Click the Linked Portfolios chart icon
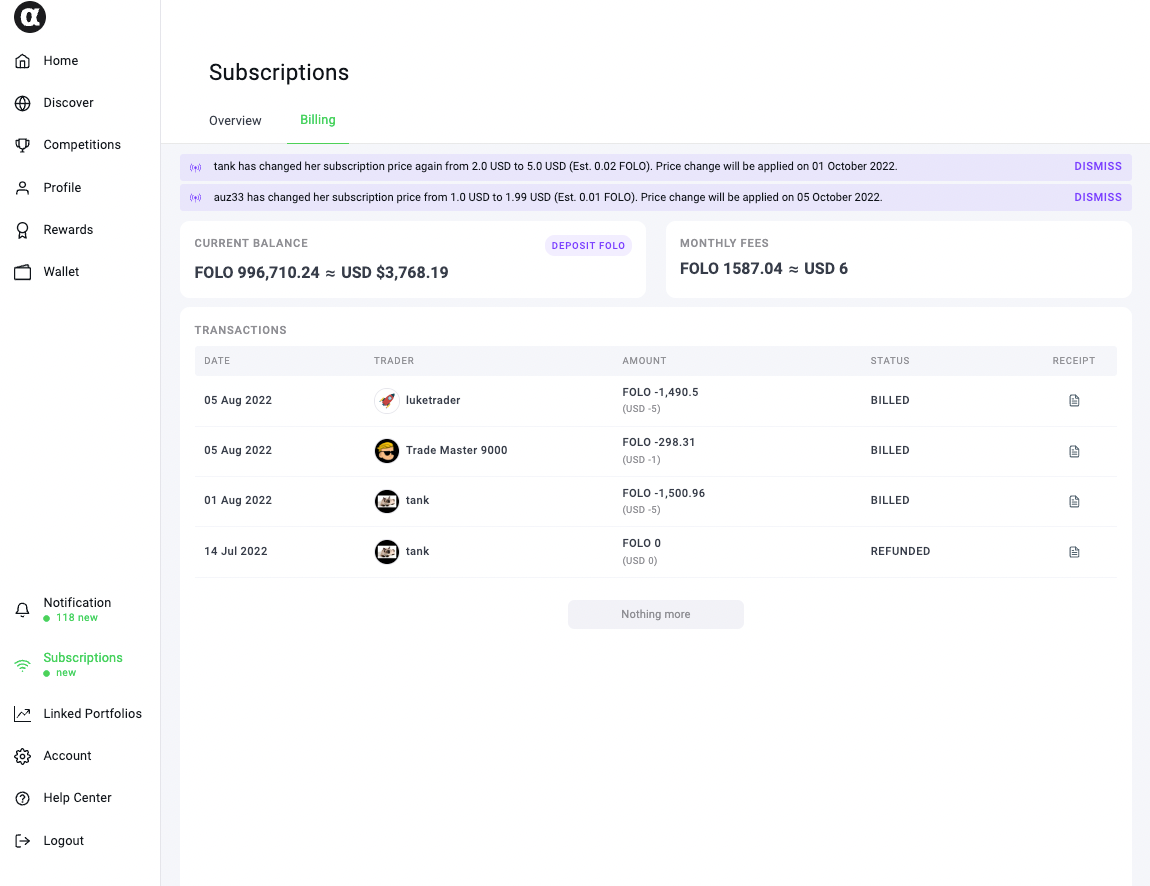1150x886 pixels. tap(23, 714)
